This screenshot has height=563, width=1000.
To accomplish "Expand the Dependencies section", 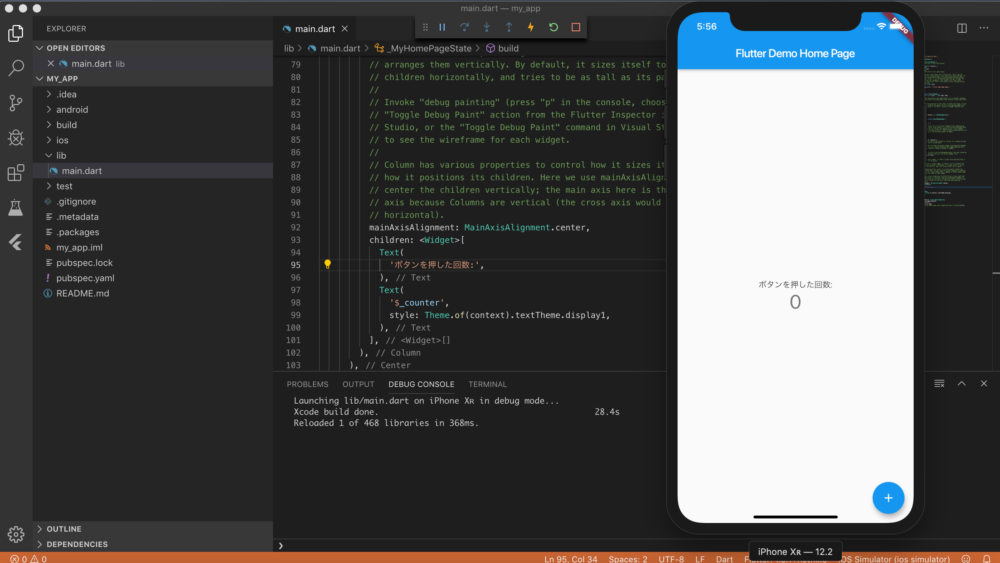I will point(153,545).
